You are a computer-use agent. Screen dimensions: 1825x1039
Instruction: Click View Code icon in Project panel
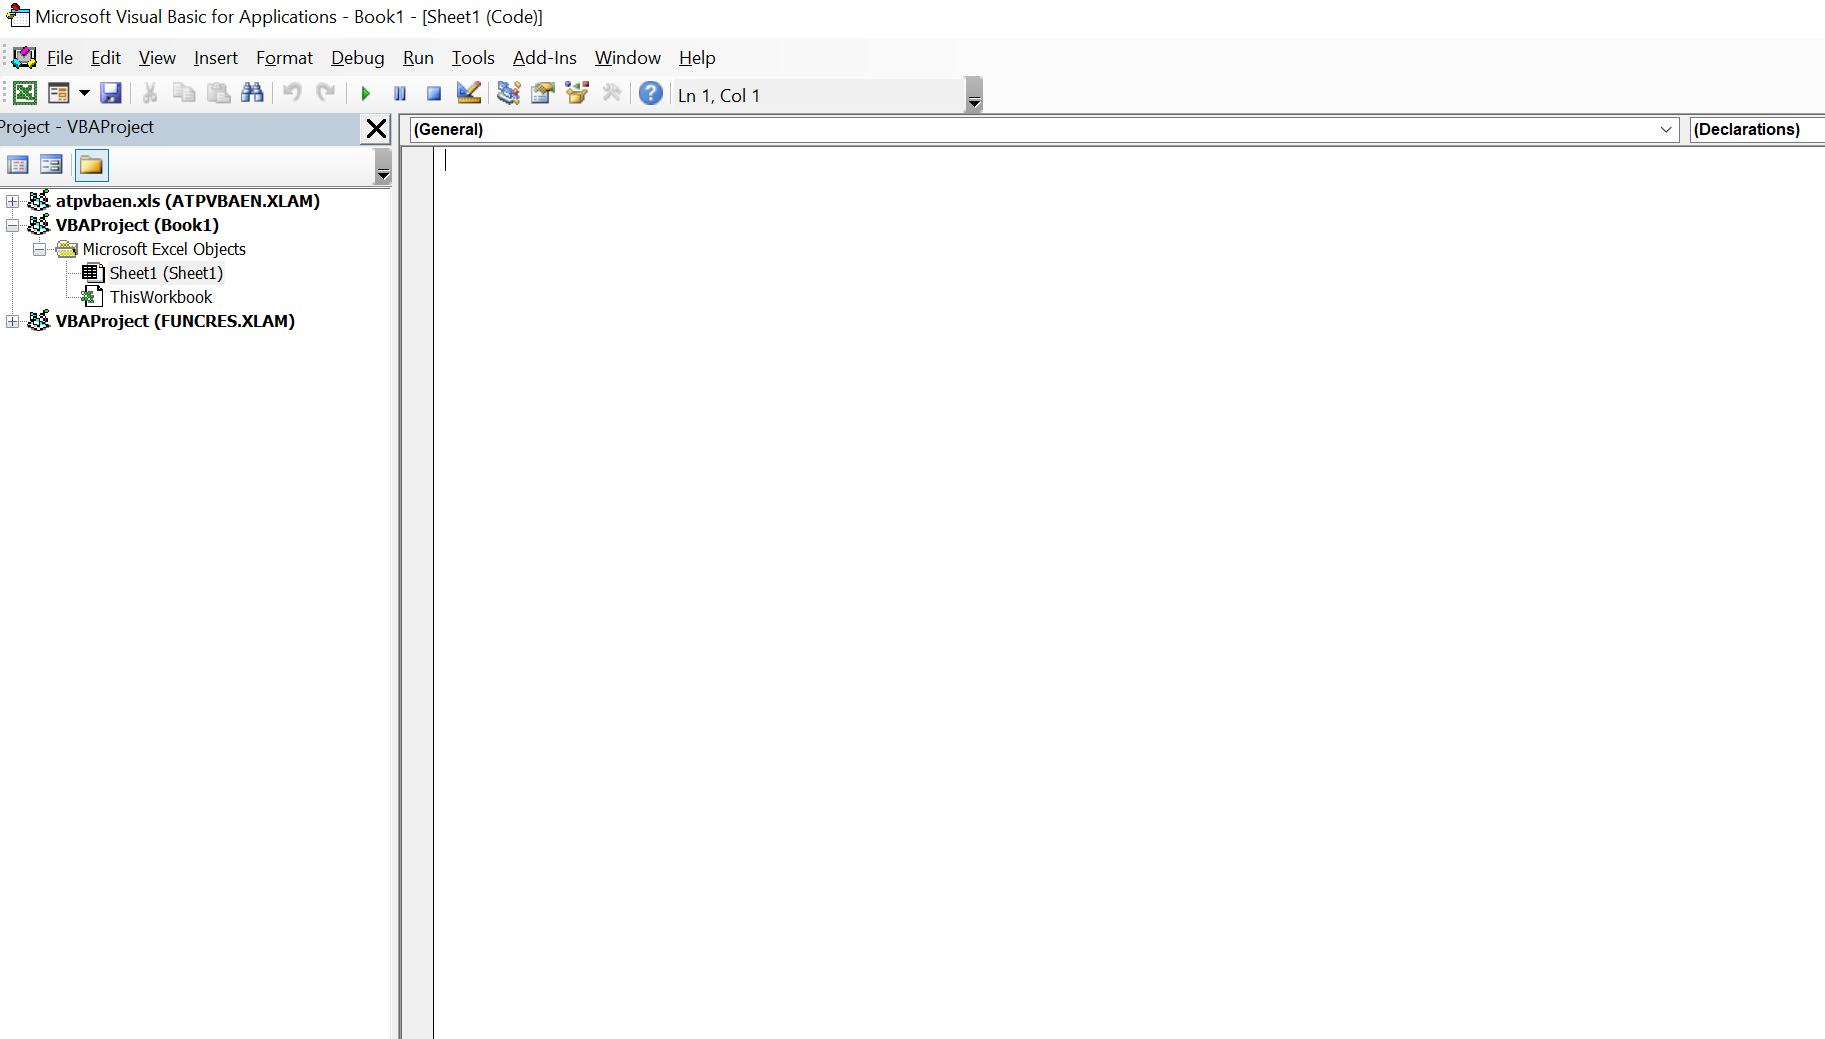click(18, 165)
